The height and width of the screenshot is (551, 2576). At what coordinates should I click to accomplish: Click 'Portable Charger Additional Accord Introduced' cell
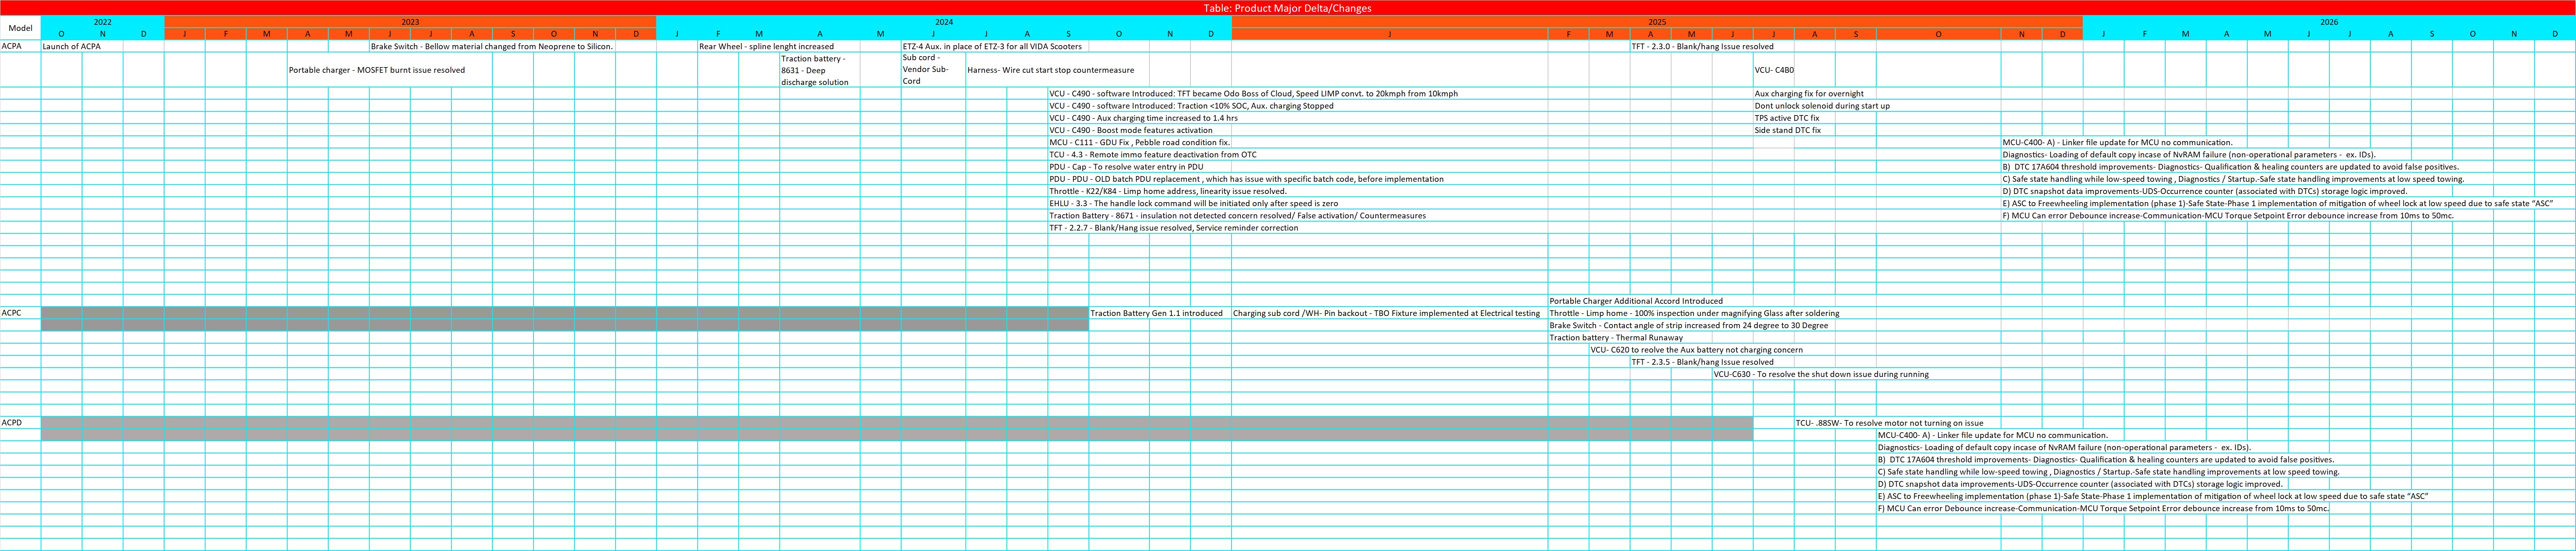tap(1636, 301)
